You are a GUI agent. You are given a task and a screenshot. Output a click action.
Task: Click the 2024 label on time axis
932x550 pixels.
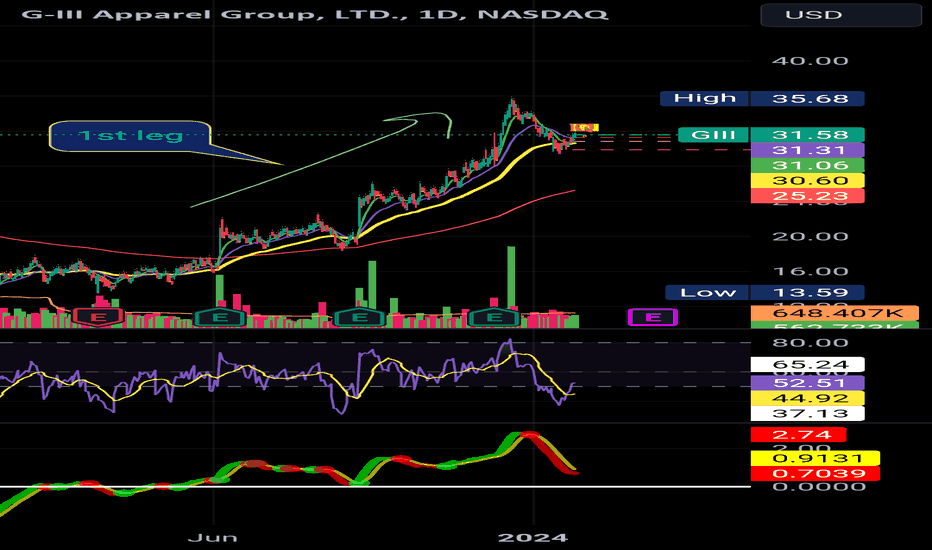coord(533,538)
